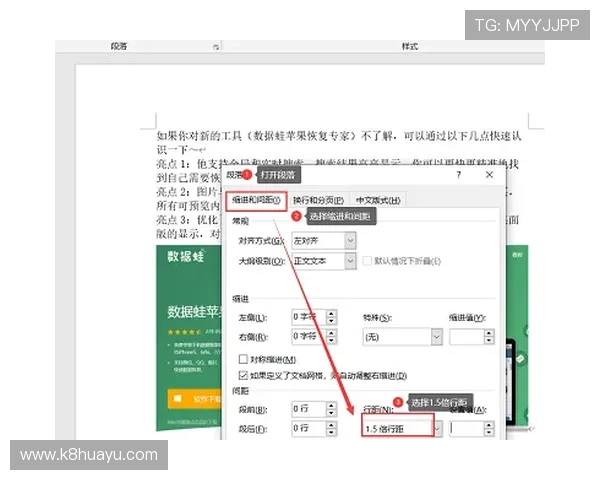Switch to the 换行和分页 tab

(x=318, y=200)
